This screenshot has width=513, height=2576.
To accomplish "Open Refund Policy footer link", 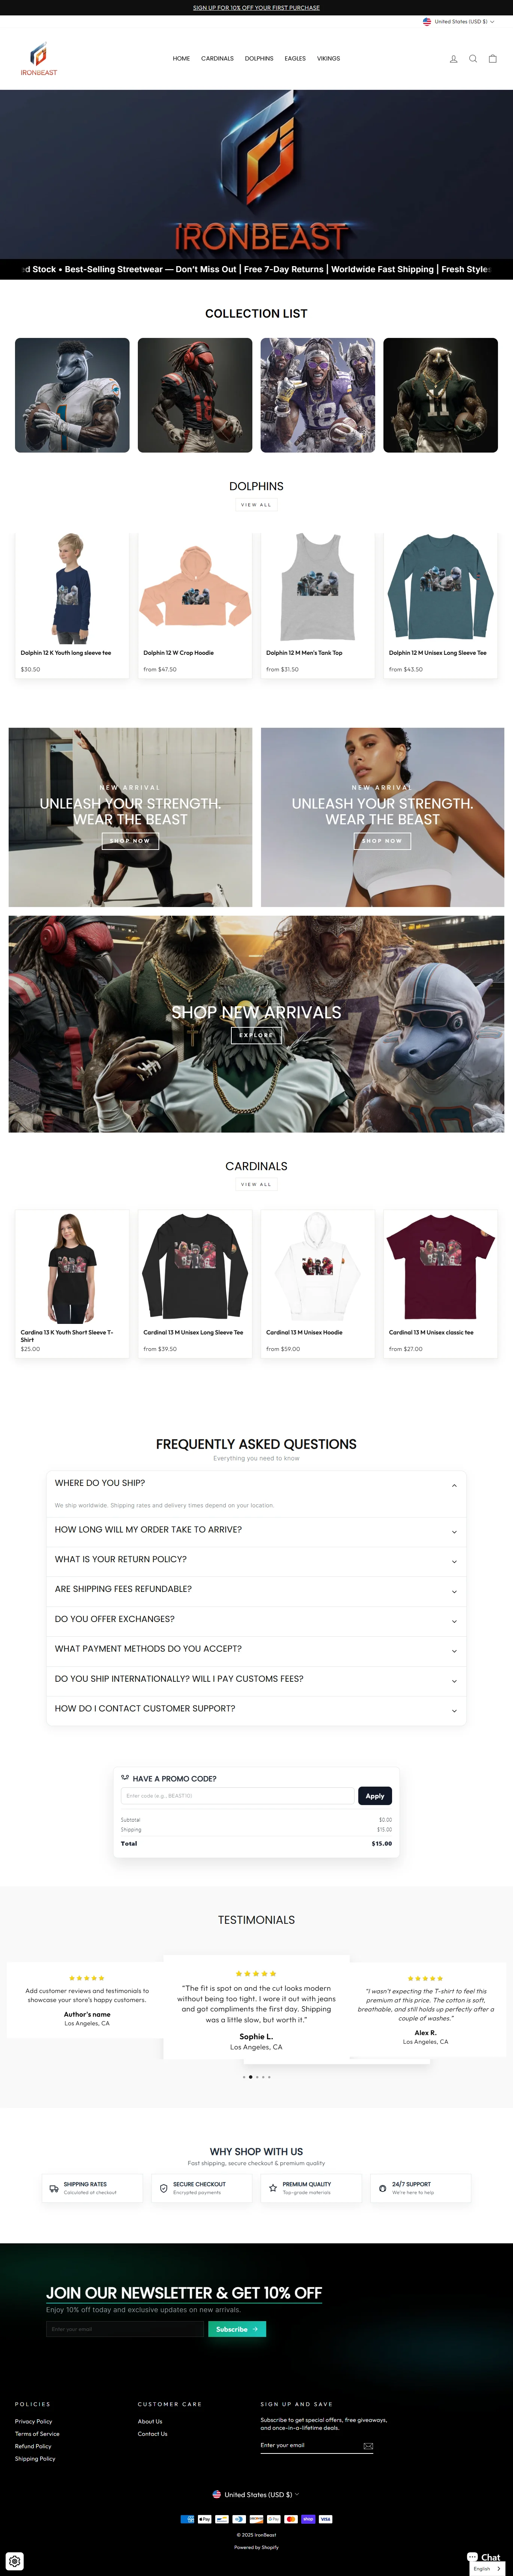I will (x=33, y=2446).
